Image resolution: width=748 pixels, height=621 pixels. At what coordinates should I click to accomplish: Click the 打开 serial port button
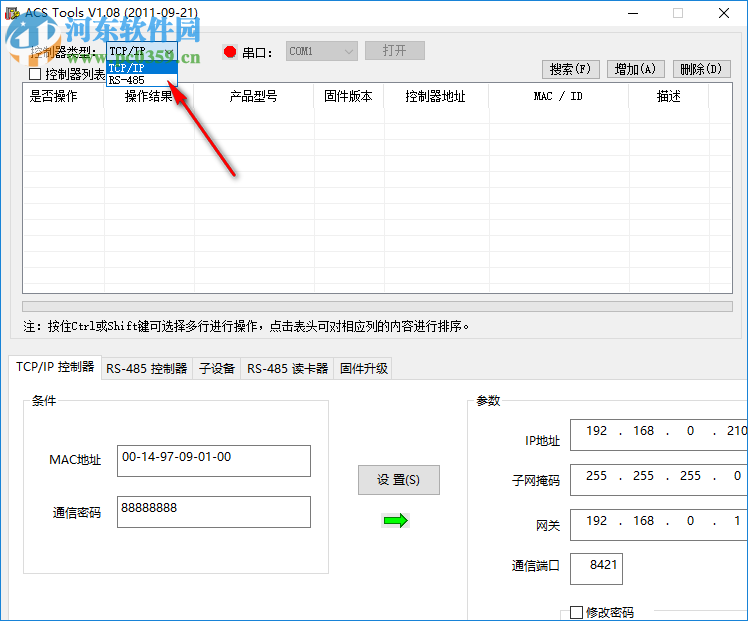[395, 51]
